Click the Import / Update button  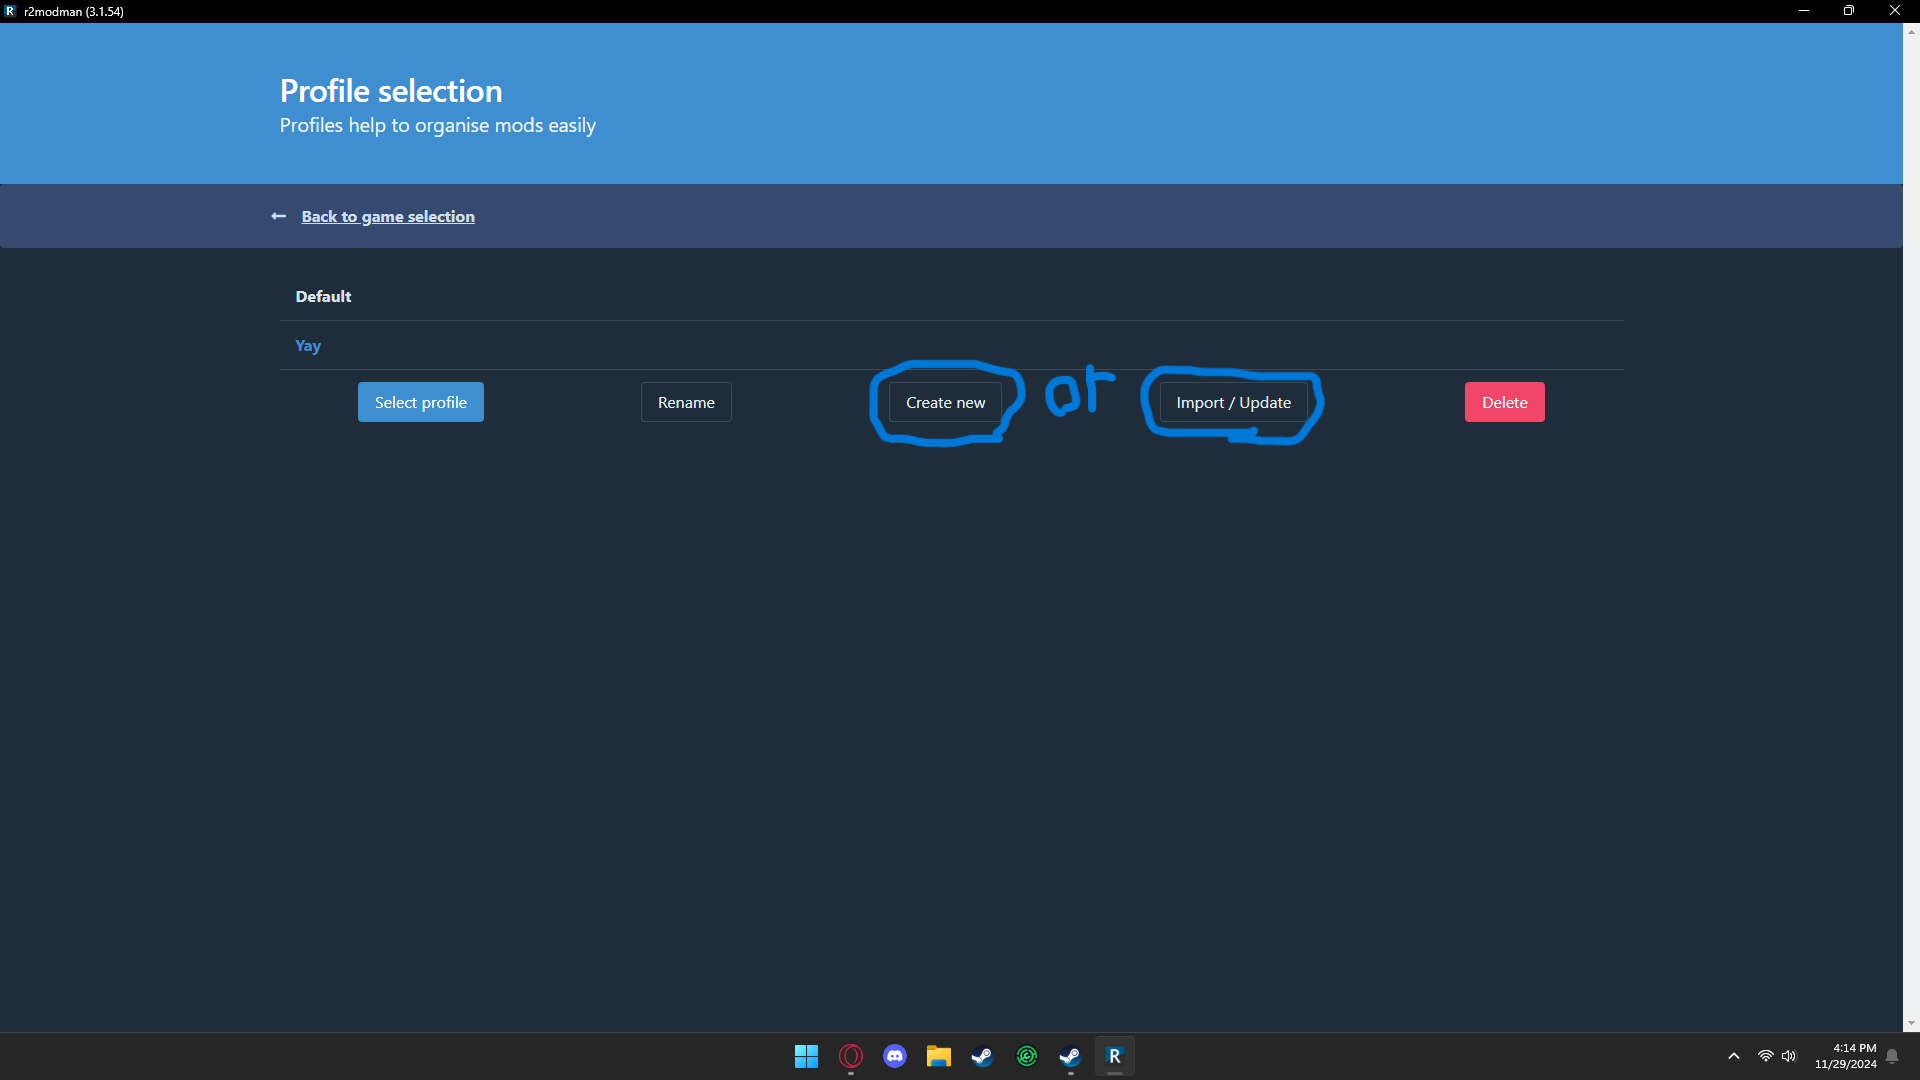click(x=1233, y=402)
